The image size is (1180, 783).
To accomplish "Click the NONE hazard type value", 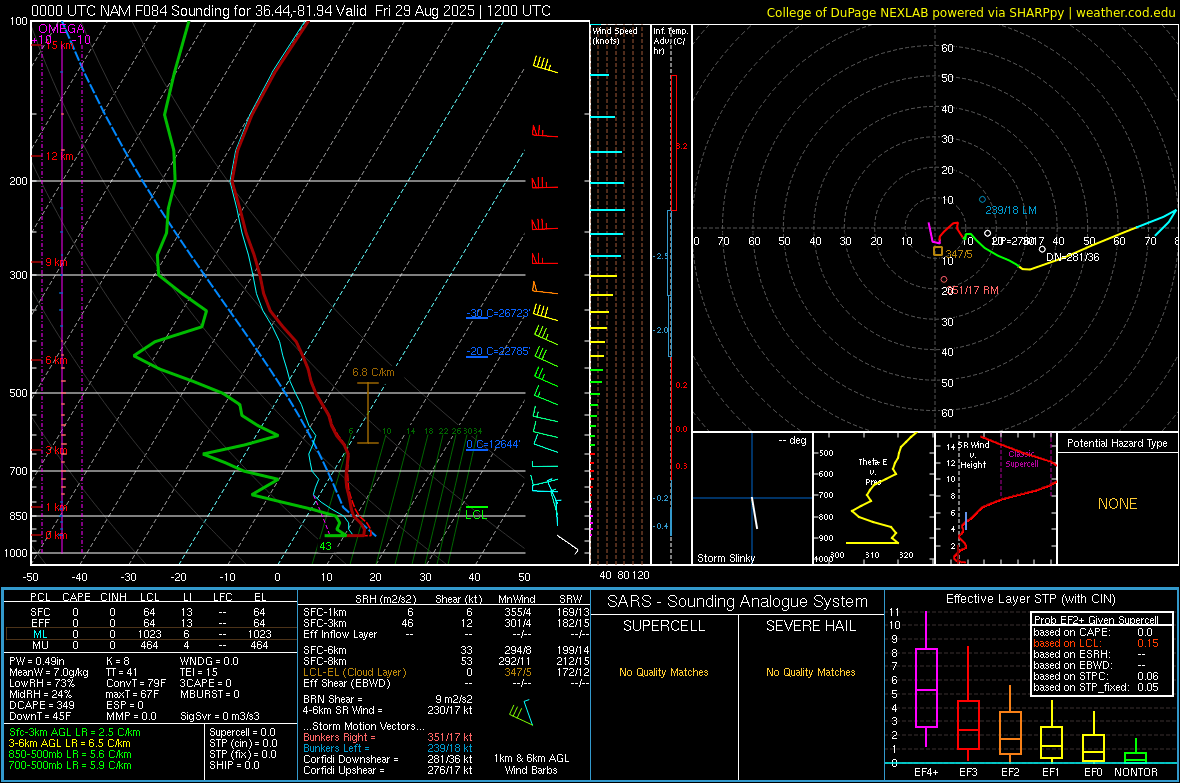I will point(1117,504).
